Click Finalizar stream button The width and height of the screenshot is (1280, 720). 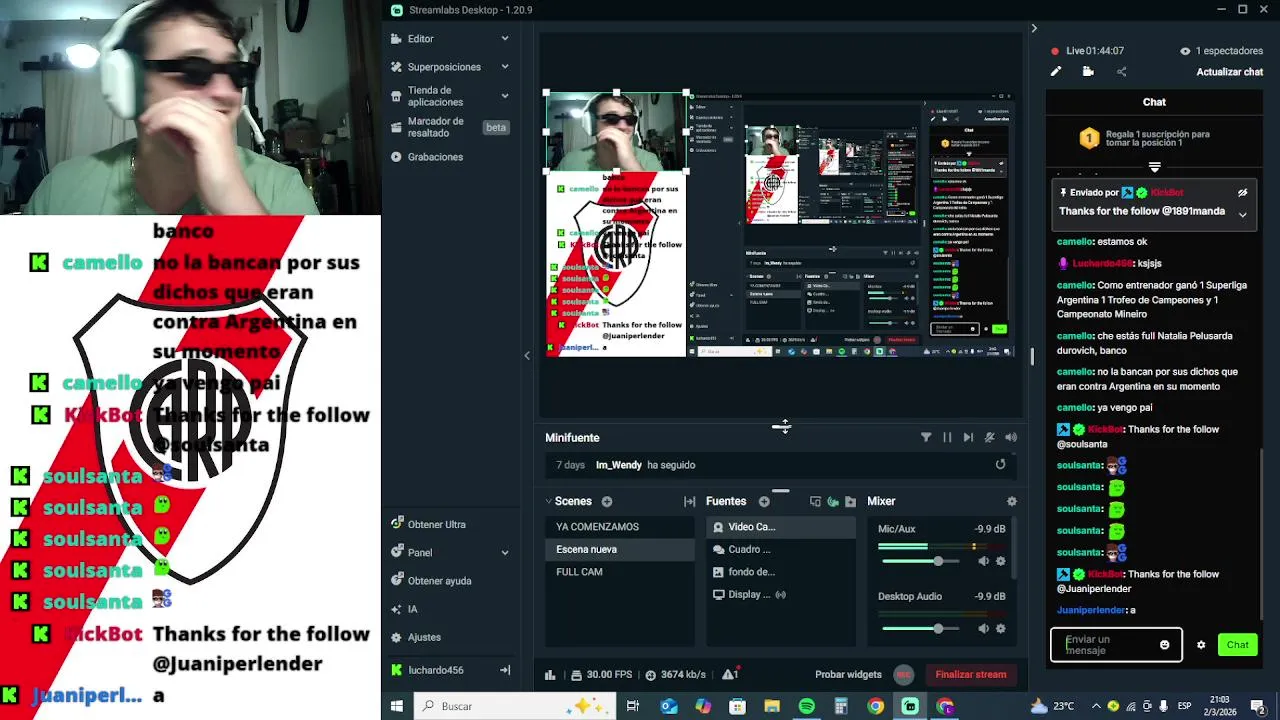[x=971, y=674]
